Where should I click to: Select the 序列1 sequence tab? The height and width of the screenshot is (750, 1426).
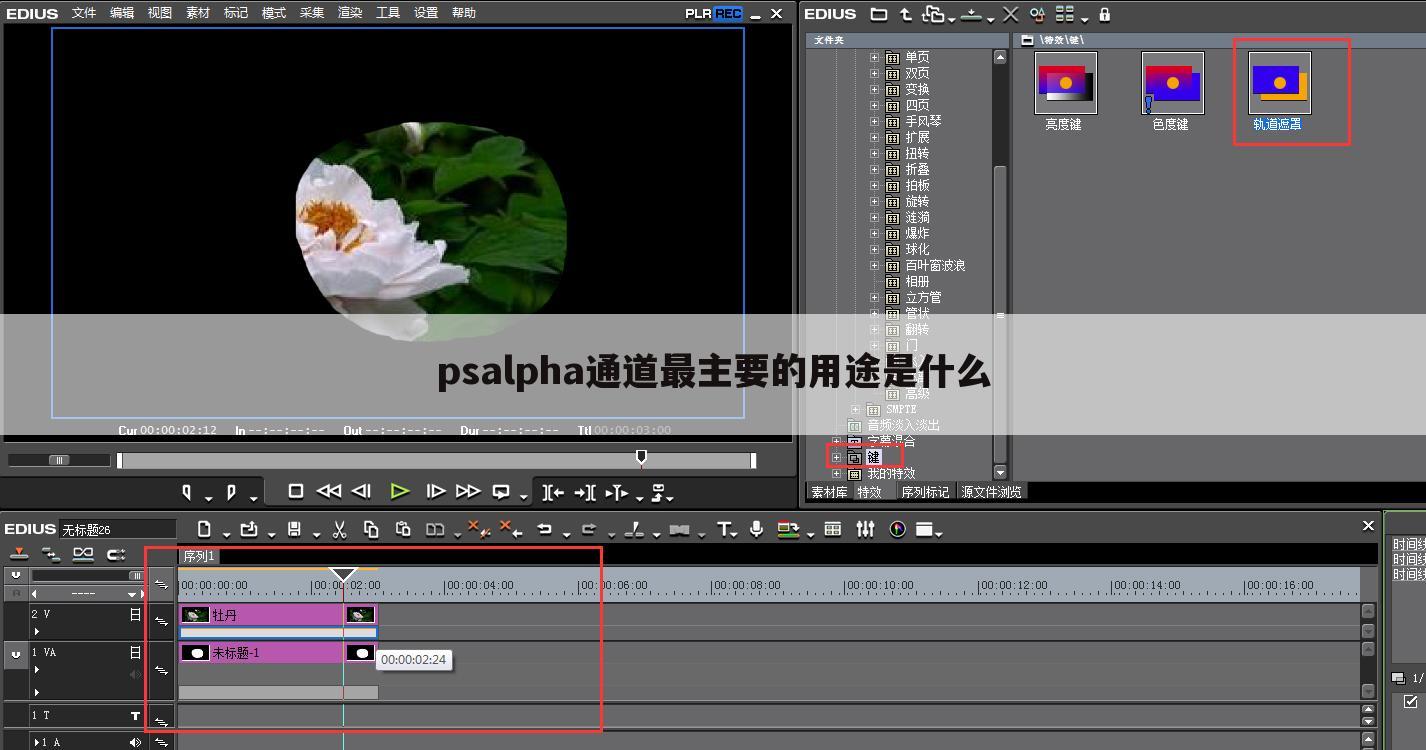click(x=198, y=556)
